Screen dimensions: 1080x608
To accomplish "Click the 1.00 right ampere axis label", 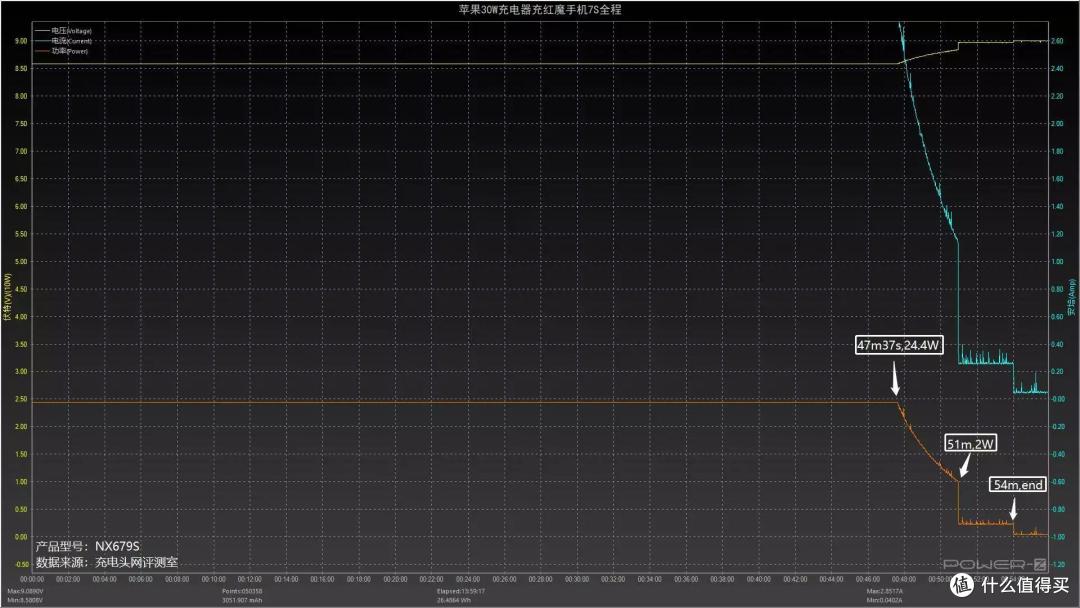I will tap(1057, 262).
